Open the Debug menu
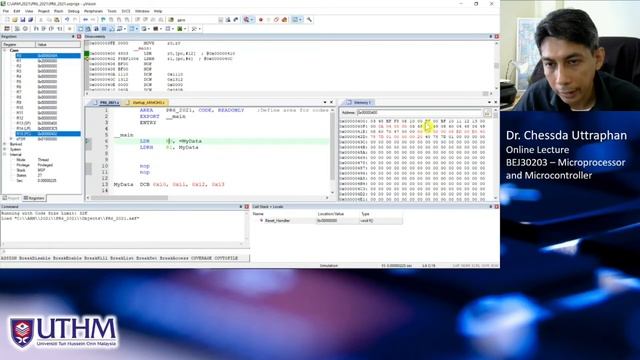Viewport: 640px width, 360px height. click(74, 11)
